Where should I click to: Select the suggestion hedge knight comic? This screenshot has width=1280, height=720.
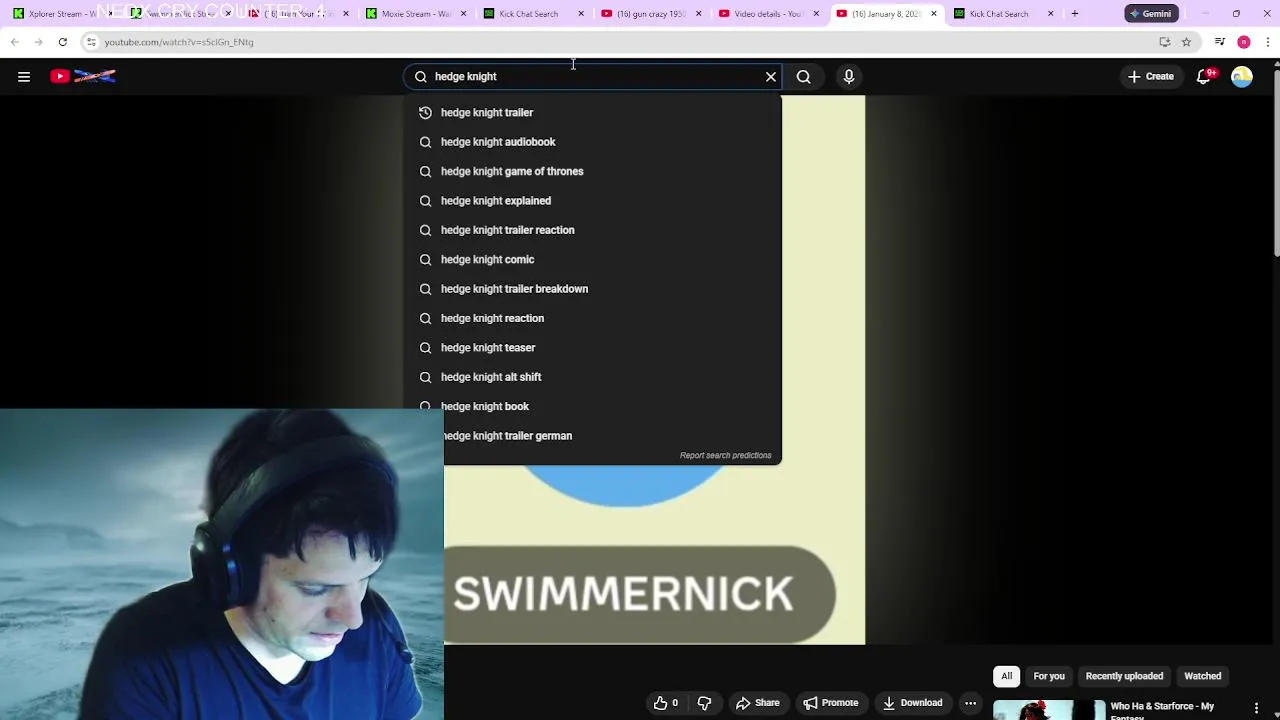coord(592,259)
